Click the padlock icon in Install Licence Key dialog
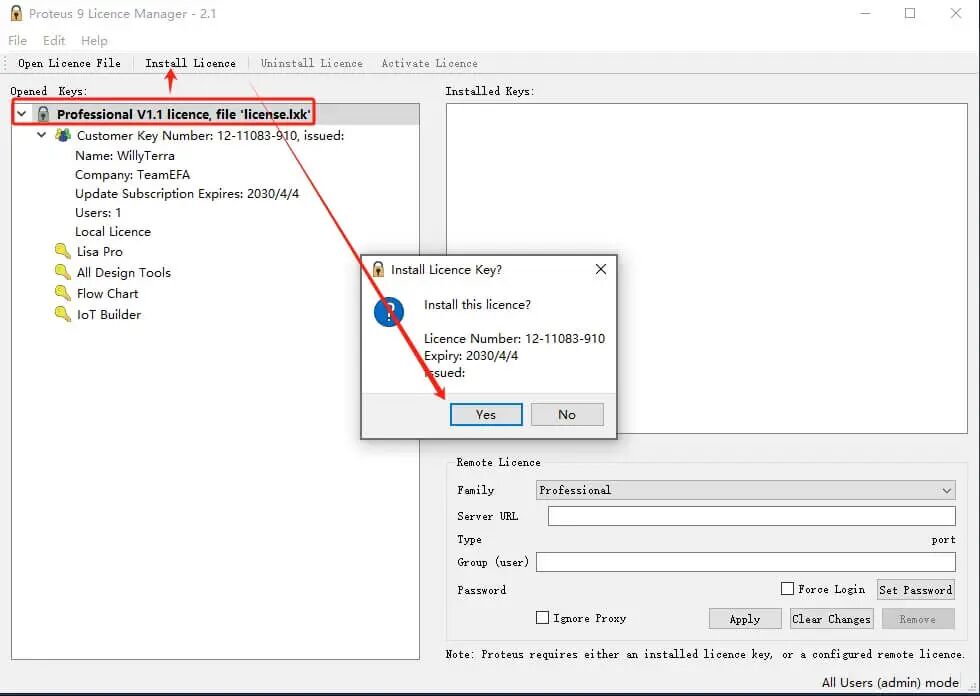The width and height of the screenshot is (980, 696). tap(378, 269)
